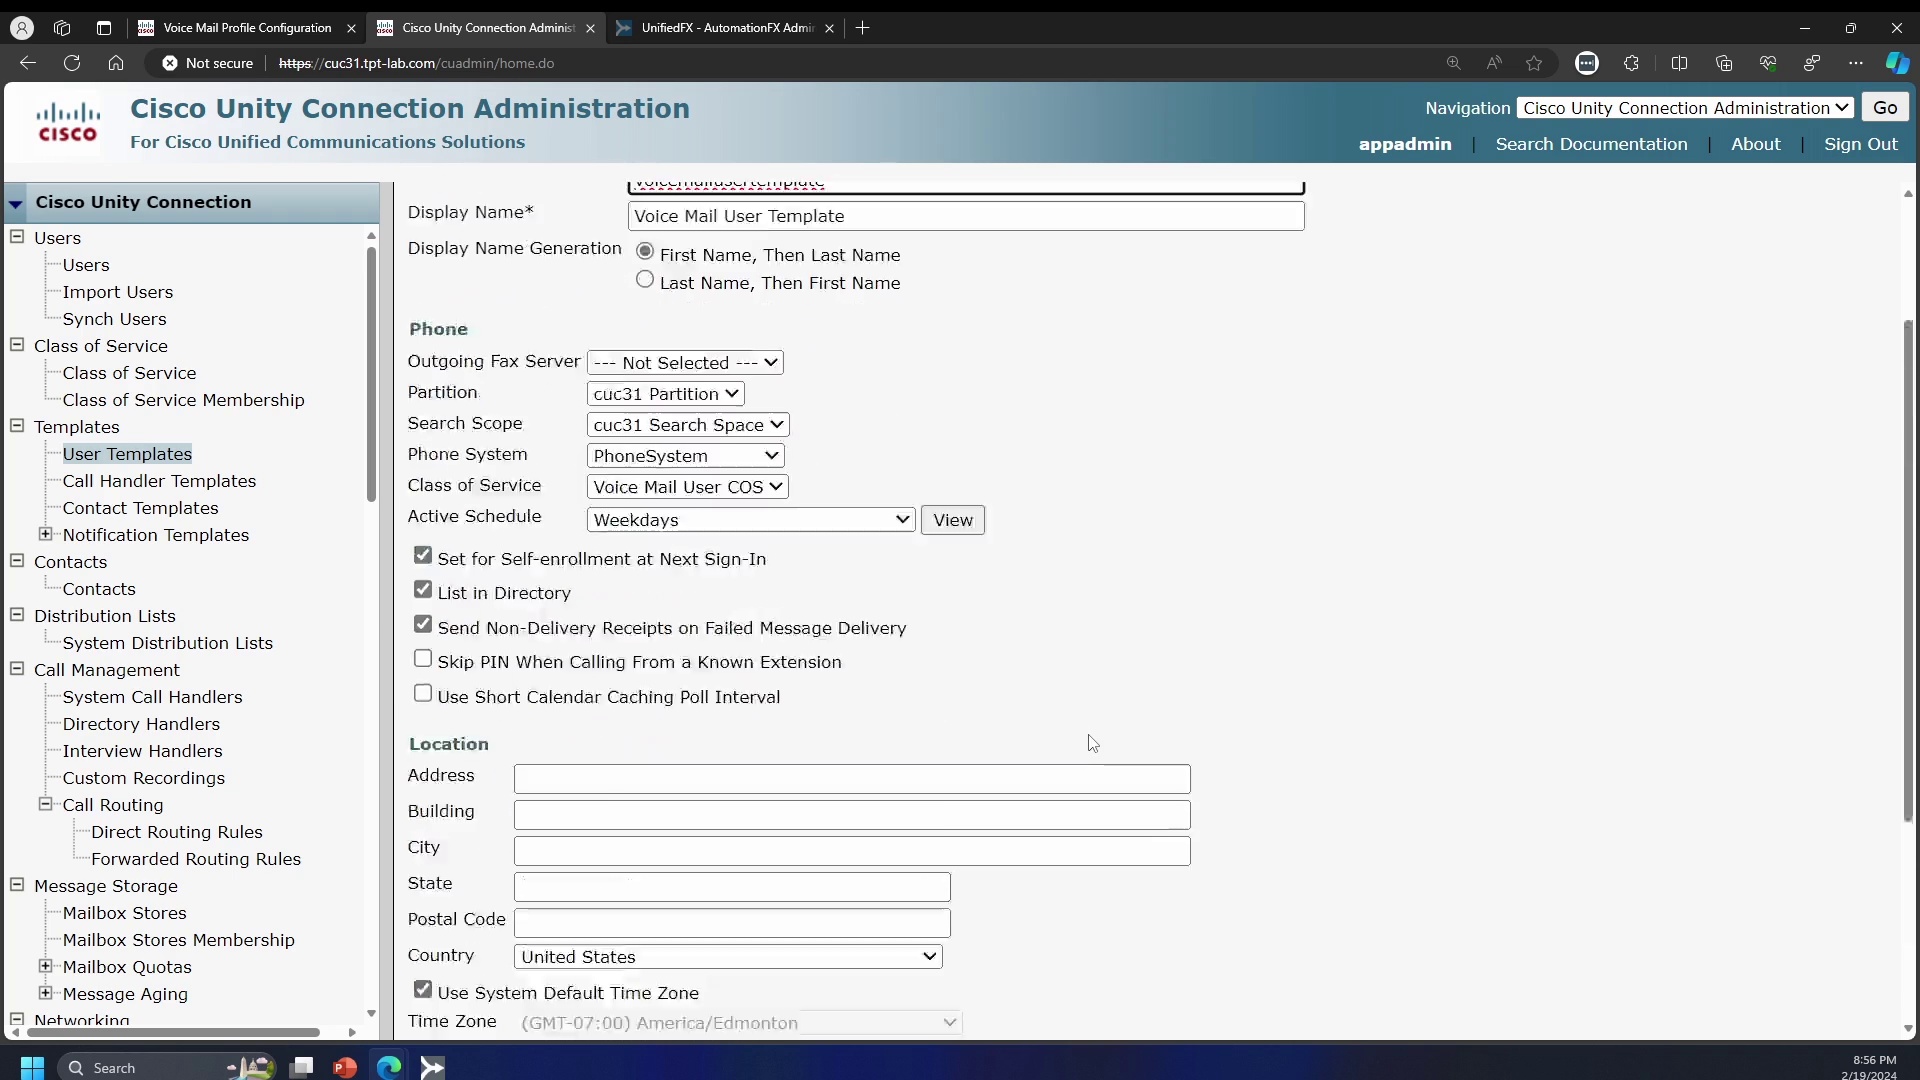Open Import Users in the sidebar
Image resolution: width=1920 pixels, height=1080 pixels.
click(118, 292)
